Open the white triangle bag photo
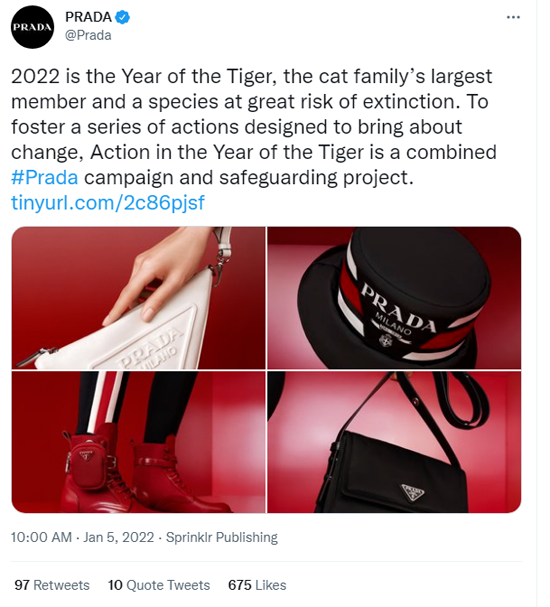 tap(138, 298)
